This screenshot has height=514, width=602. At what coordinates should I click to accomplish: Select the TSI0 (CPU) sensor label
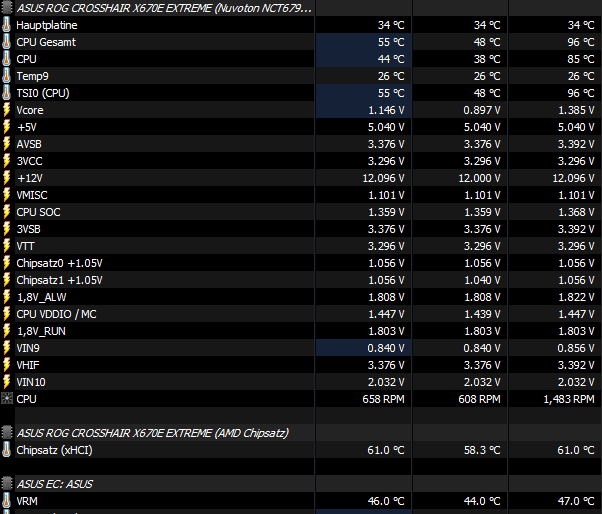43,93
